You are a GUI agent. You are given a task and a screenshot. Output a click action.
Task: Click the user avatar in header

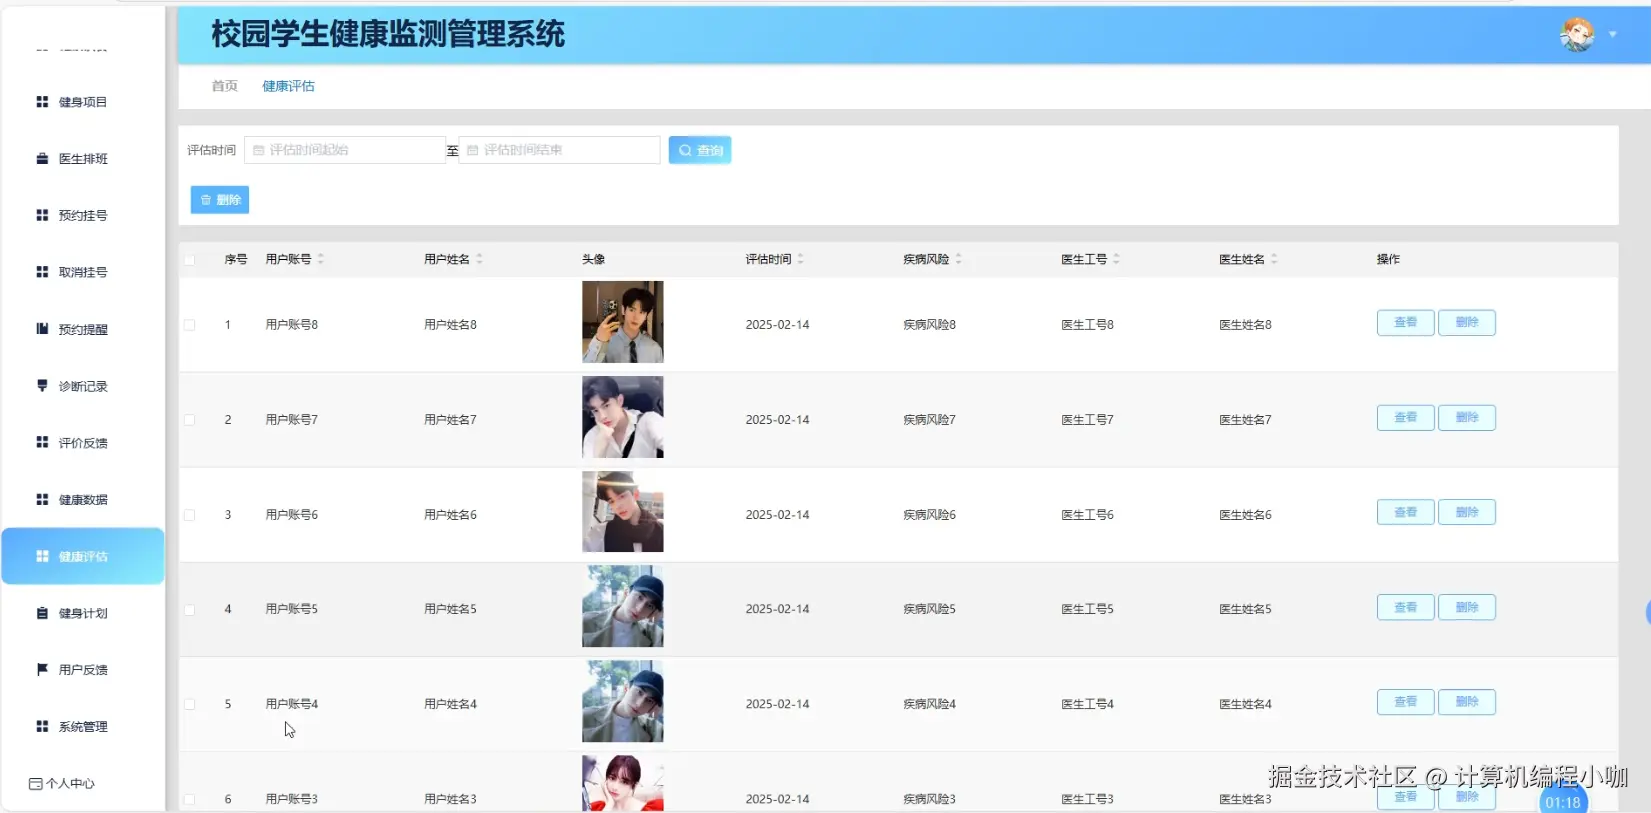tap(1577, 35)
